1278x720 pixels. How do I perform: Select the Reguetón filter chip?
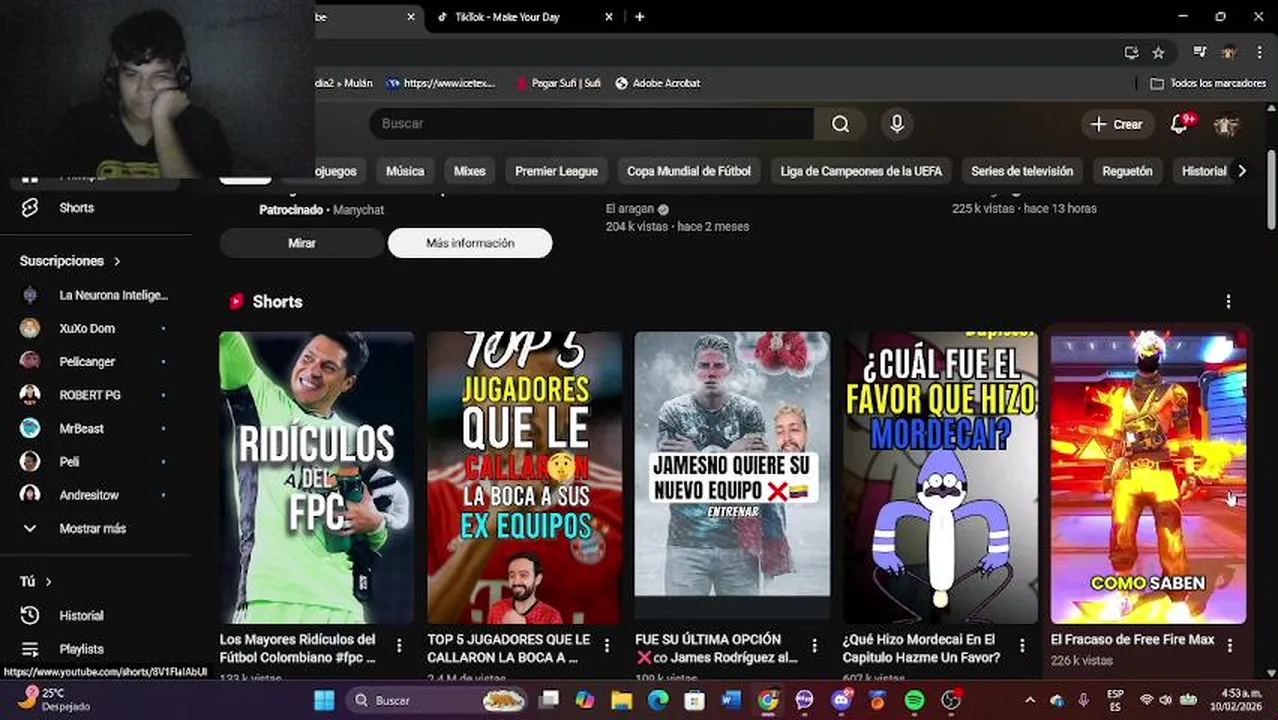pyautogui.click(x=1127, y=171)
